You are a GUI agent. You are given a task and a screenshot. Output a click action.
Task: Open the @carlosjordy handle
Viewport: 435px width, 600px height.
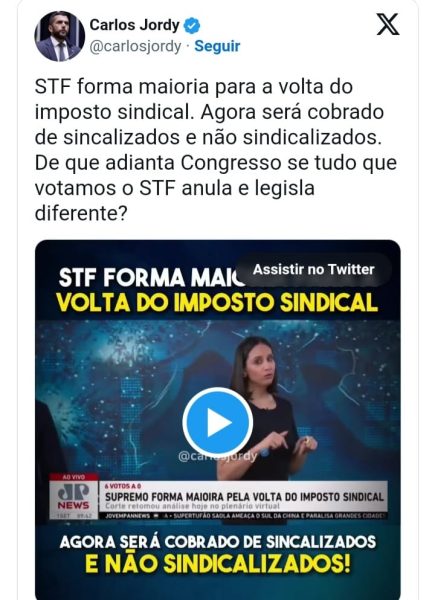(135, 47)
